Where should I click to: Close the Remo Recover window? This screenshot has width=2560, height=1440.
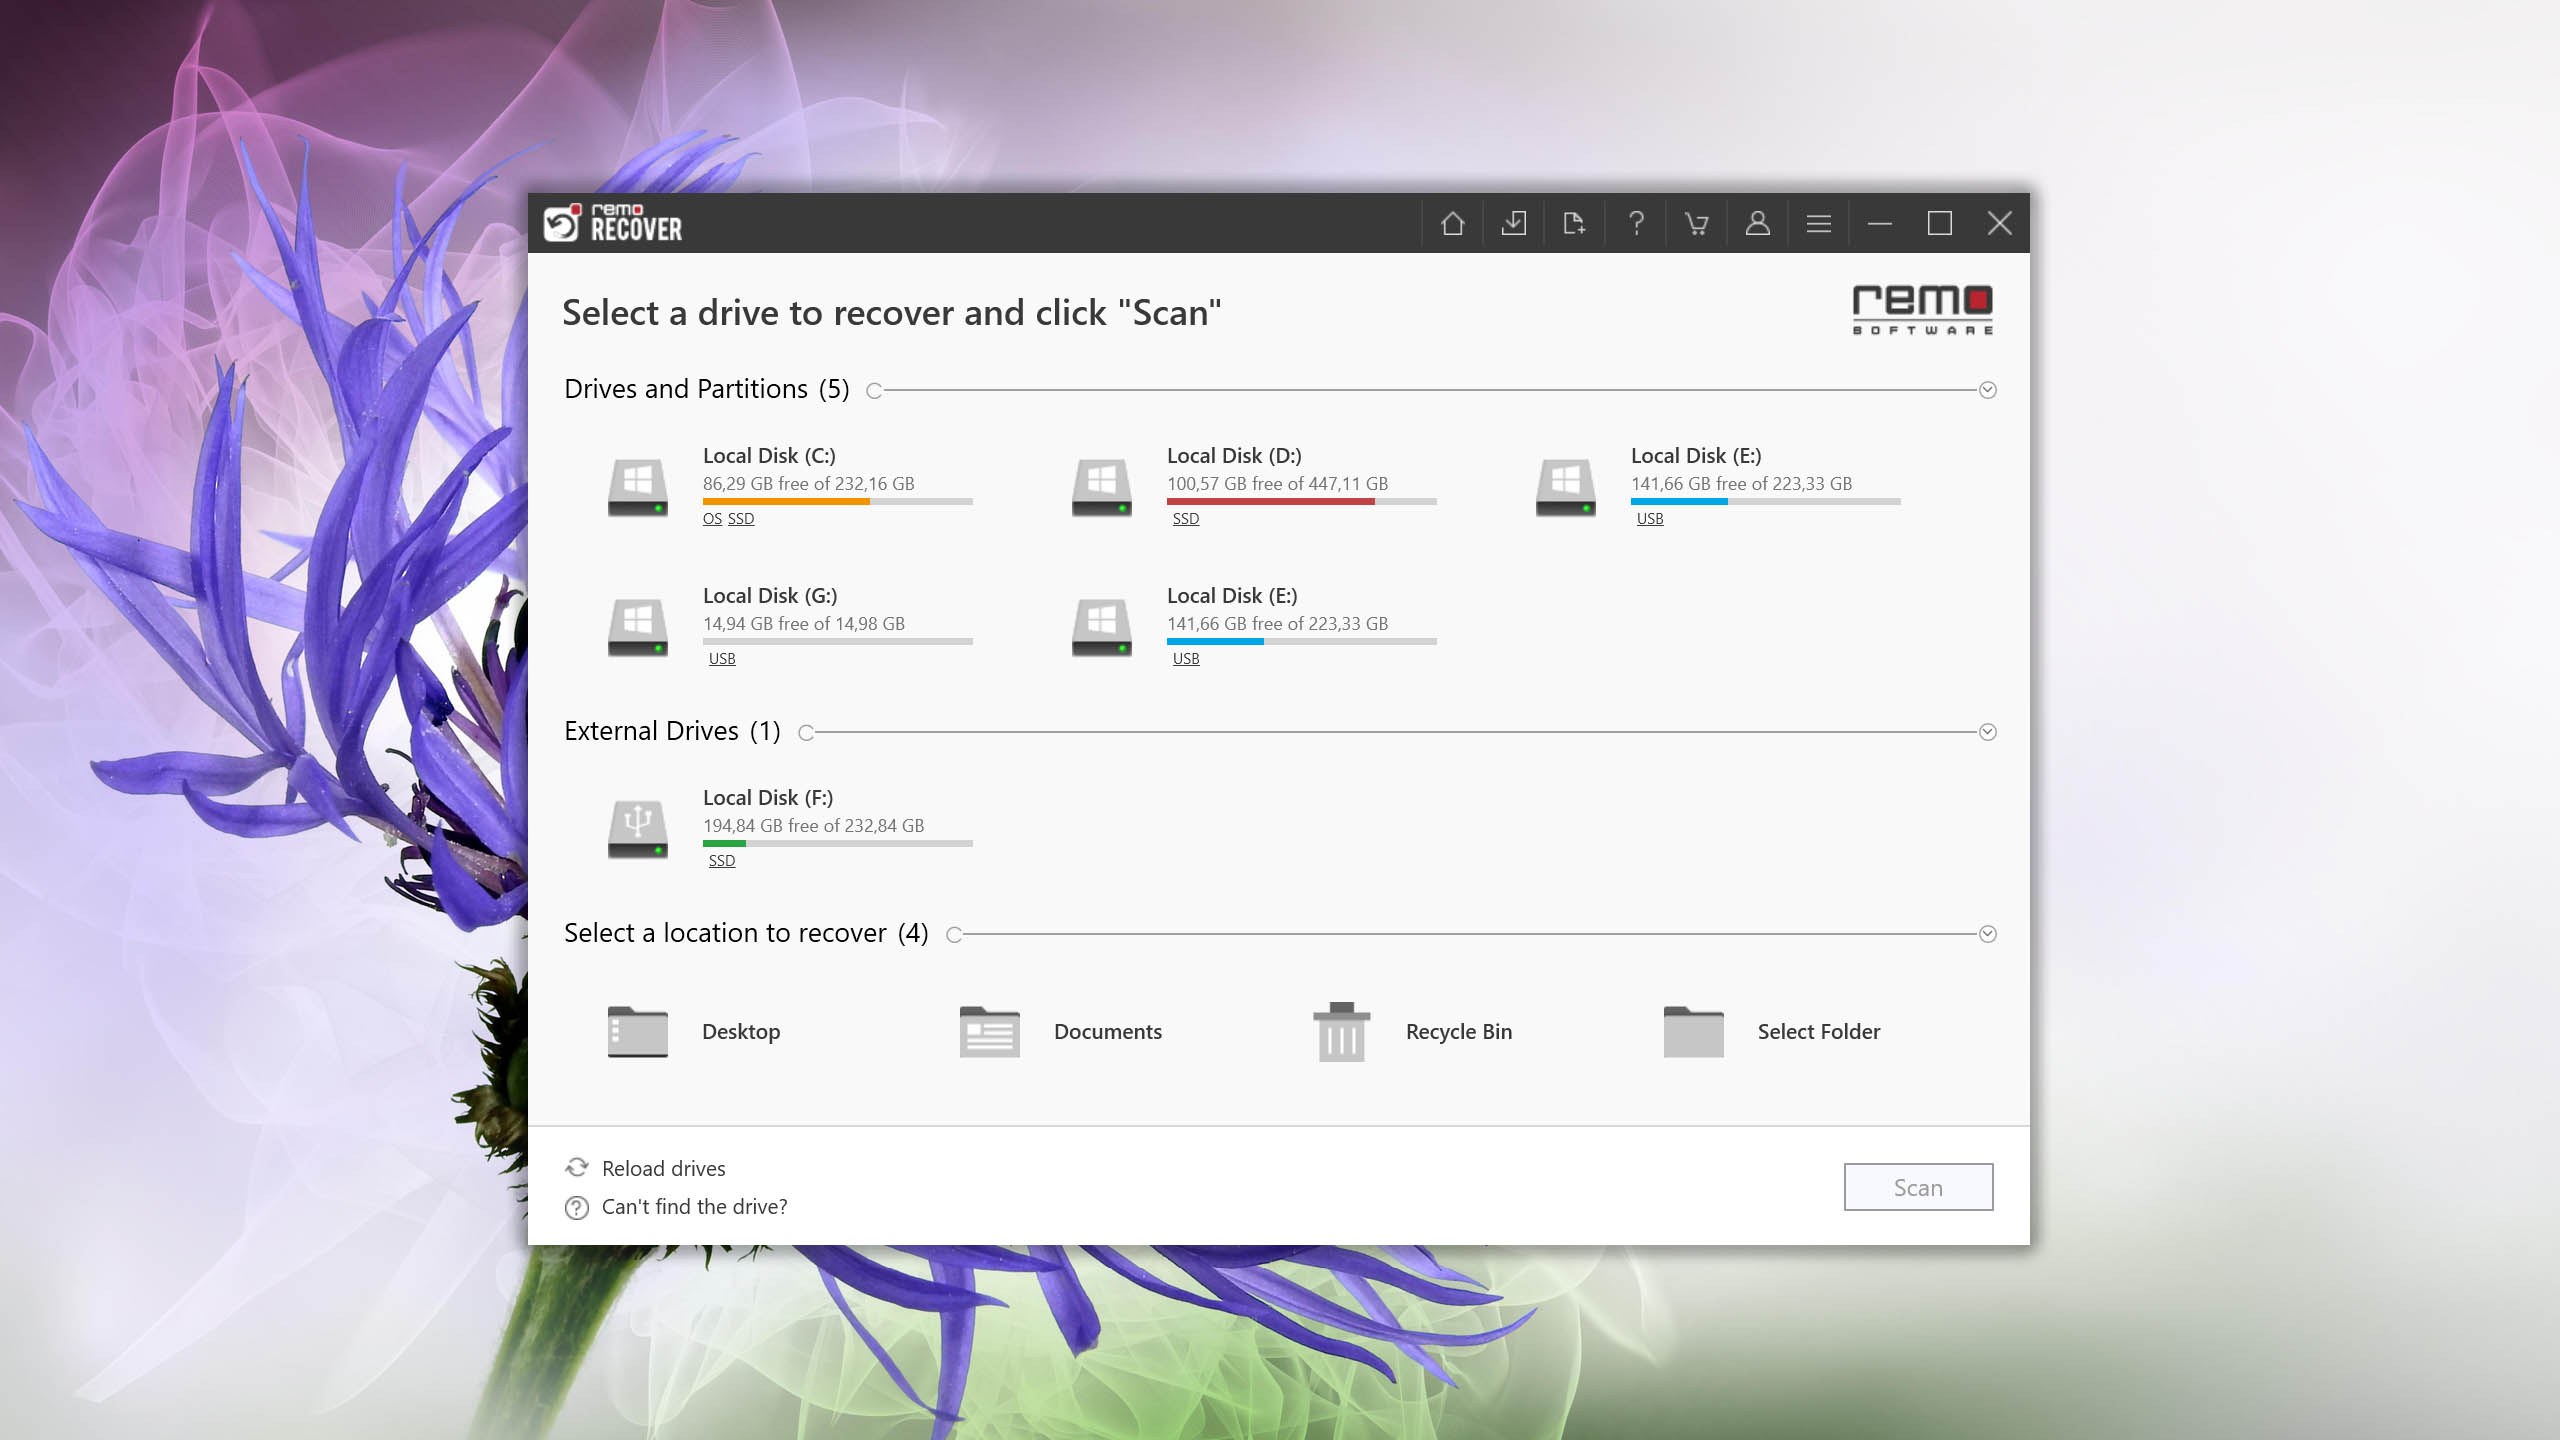(x=2000, y=223)
